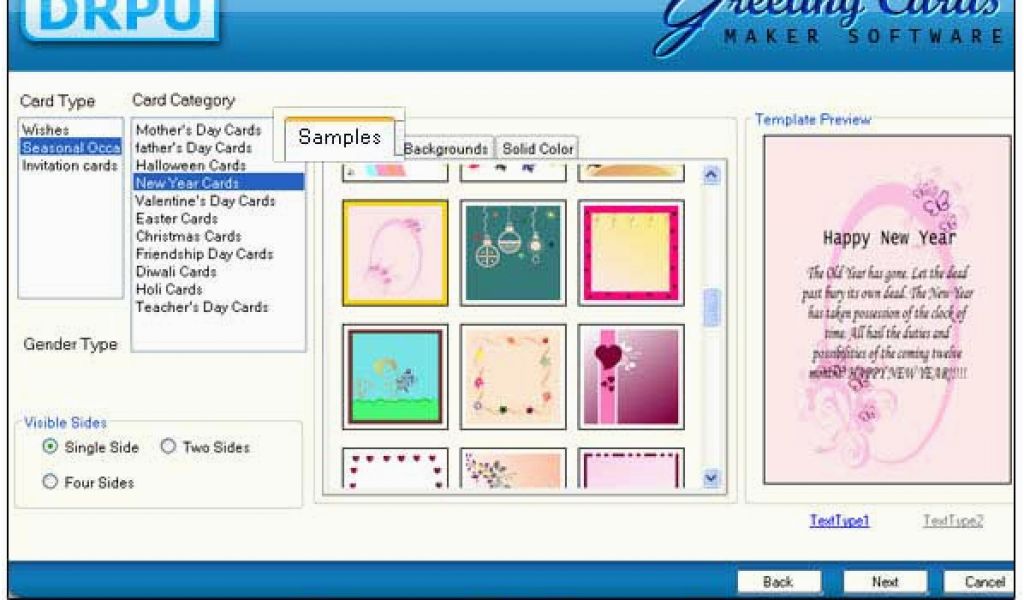Select Christmas Cards in Card Category
The image size is (1024, 600).
click(x=188, y=237)
